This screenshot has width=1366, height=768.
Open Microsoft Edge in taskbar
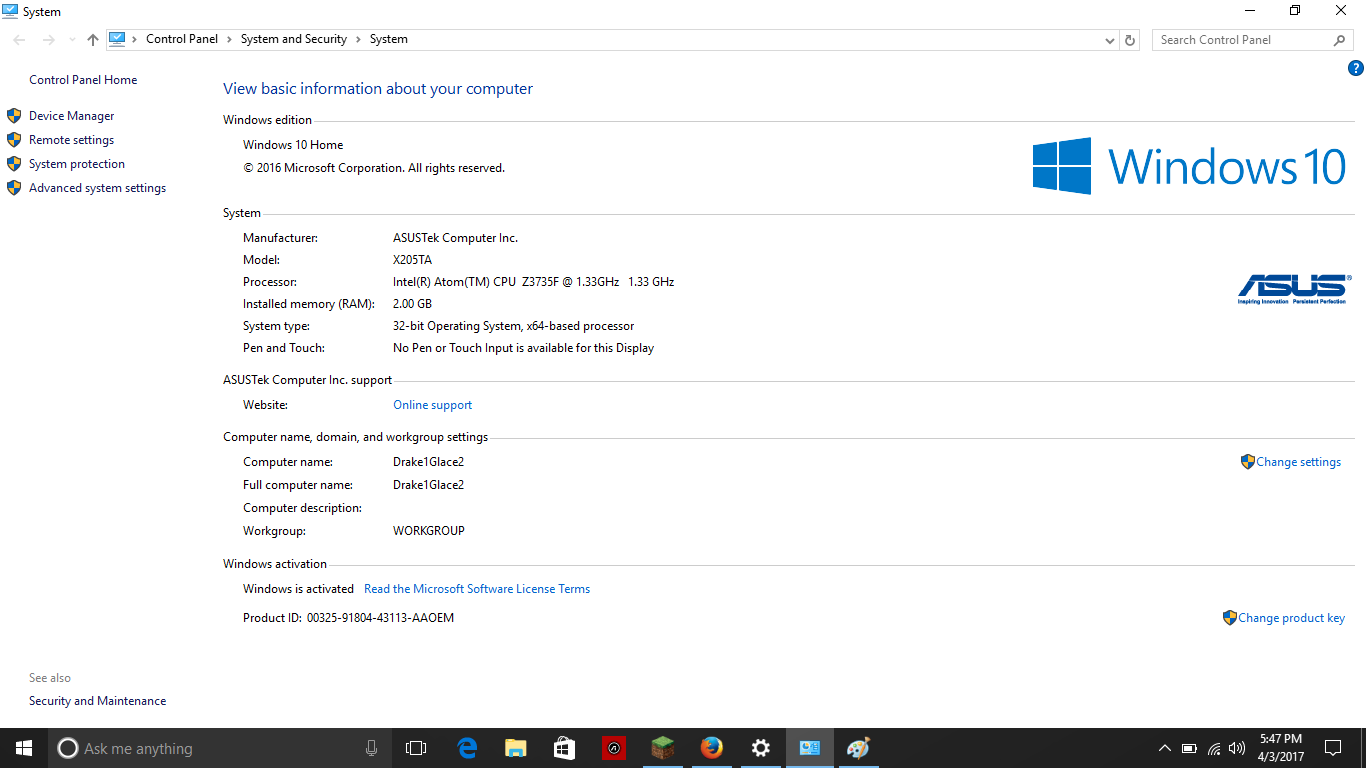(x=467, y=748)
